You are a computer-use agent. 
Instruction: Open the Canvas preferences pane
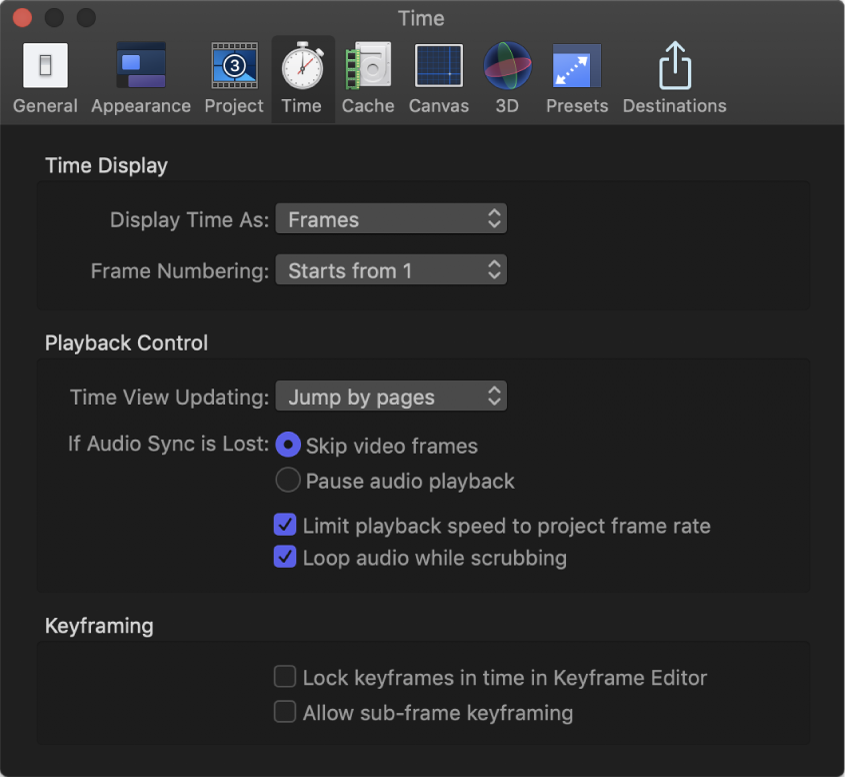[x=438, y=75]
